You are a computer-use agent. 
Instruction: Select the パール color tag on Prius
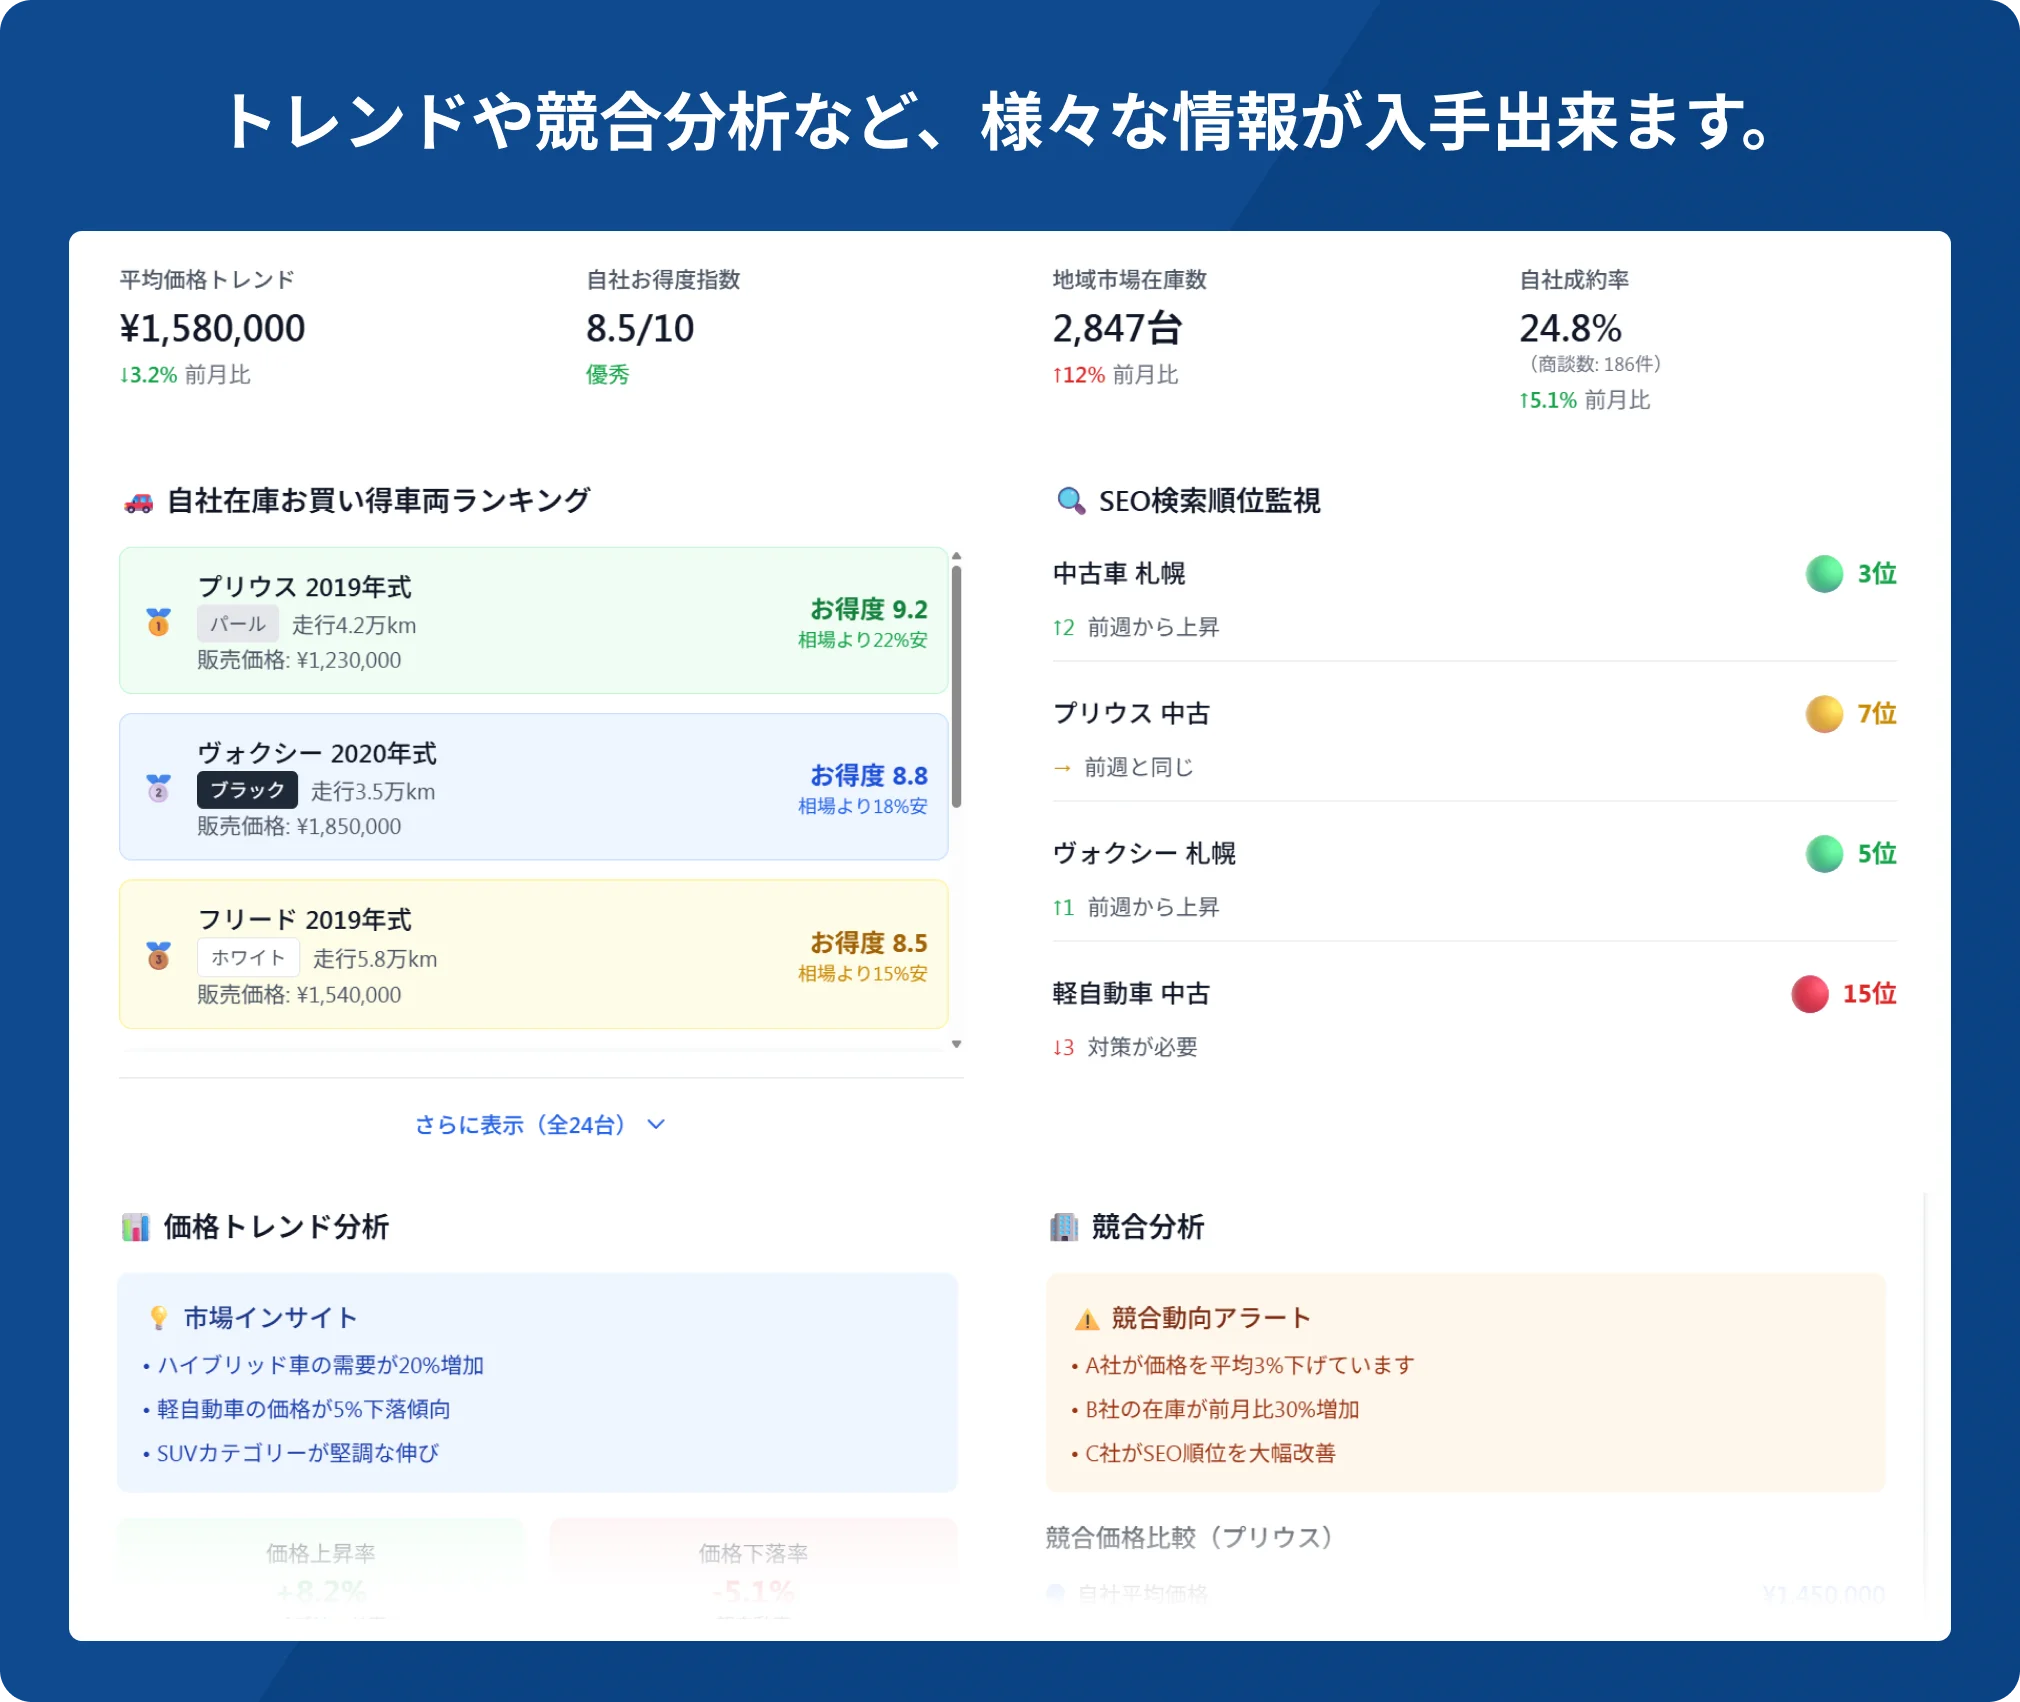point(238,624)
